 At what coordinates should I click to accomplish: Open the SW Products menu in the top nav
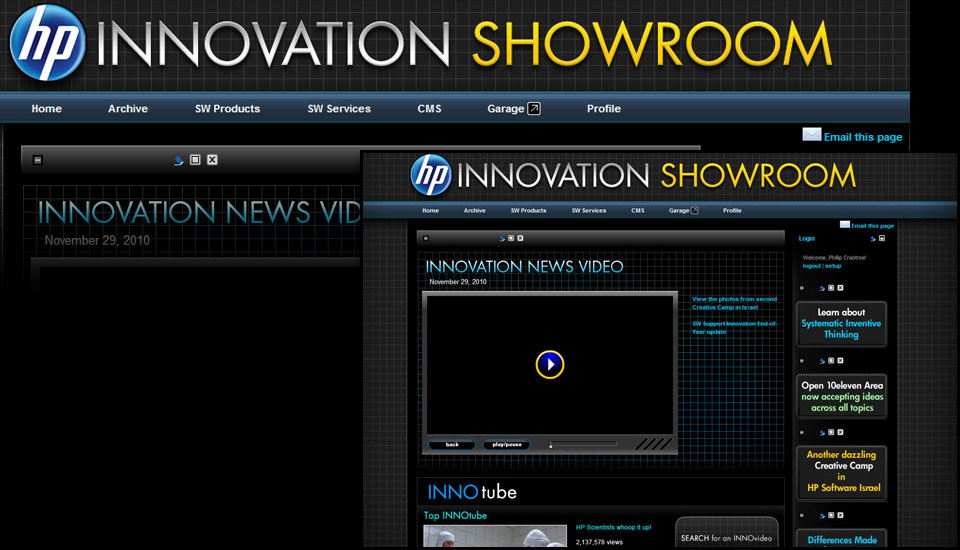227,109
